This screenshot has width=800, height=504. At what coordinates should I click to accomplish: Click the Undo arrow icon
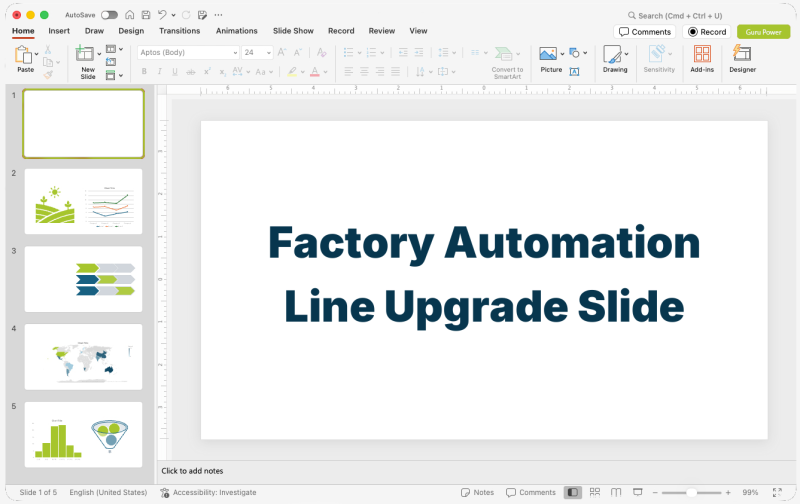point(162,15)
